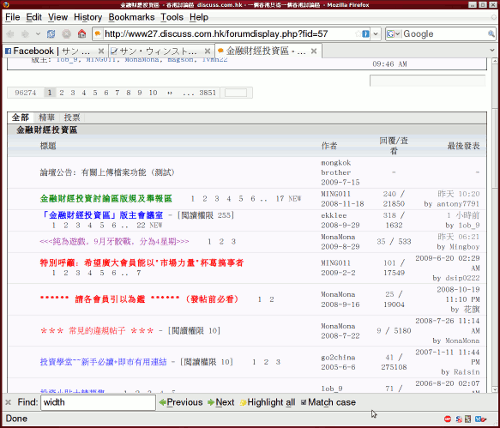Close the Find bar
The height and width of the screenshot is (428, 500).
(x=8, y=402)
